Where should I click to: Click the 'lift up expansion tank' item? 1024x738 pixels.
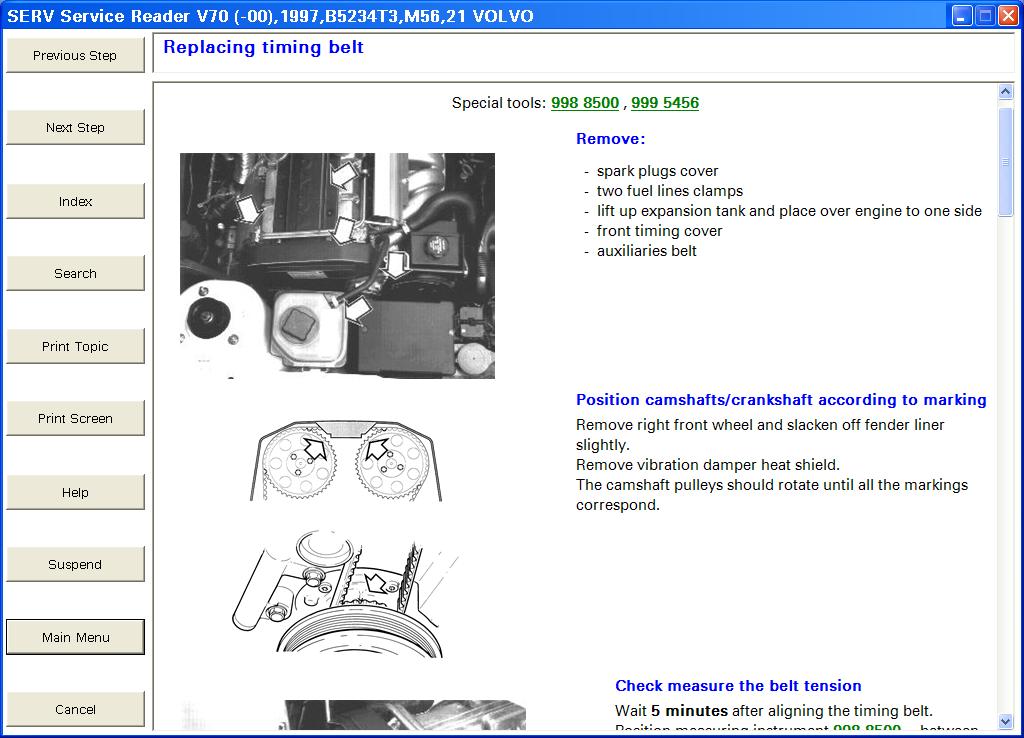point(789,211)
